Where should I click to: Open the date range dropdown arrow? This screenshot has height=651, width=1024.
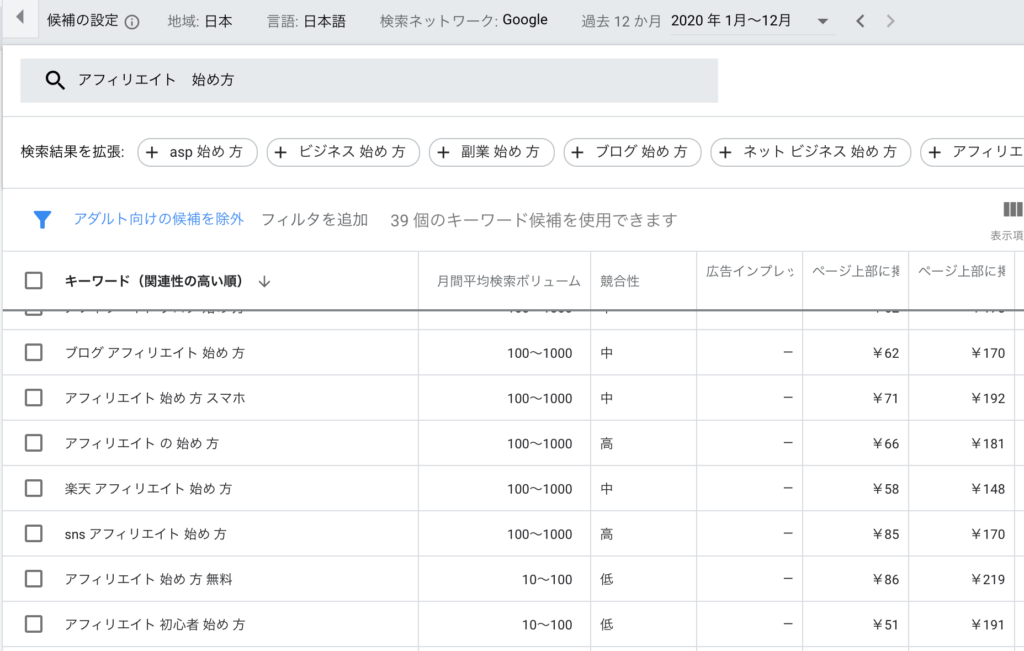coord(823,22)
